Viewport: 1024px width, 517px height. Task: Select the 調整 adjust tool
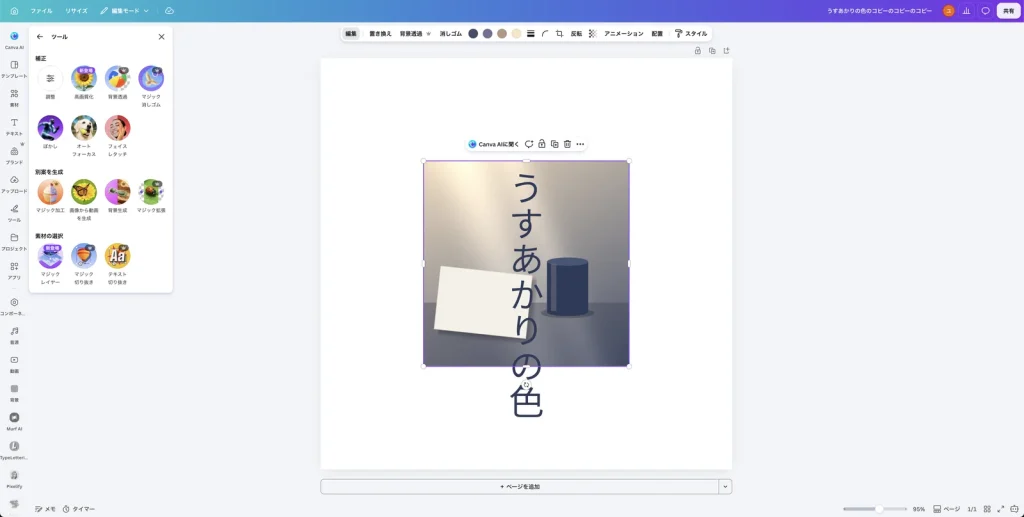click(x=50, y=83)
